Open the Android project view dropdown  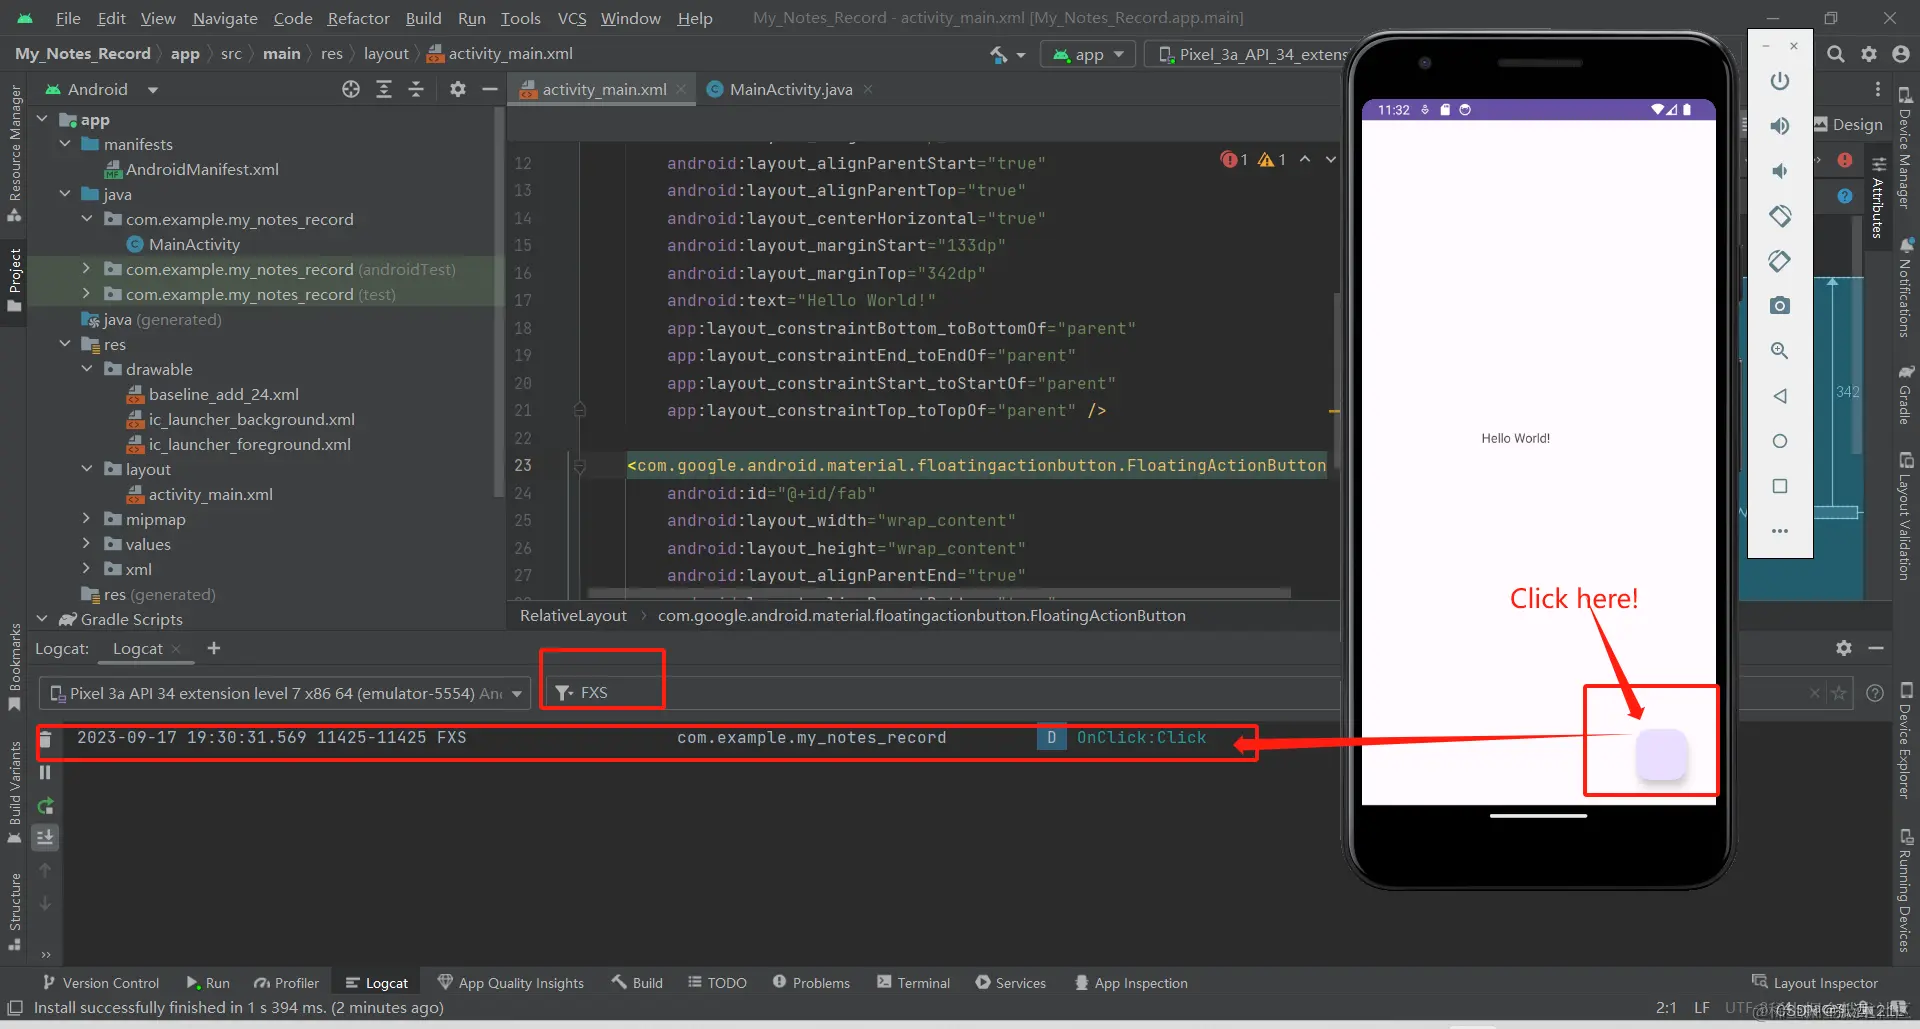153,90
